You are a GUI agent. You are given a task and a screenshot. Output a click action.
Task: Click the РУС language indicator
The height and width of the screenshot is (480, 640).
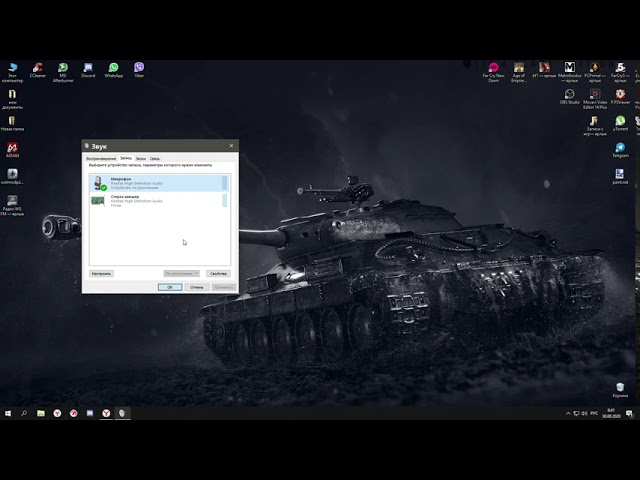594,413
